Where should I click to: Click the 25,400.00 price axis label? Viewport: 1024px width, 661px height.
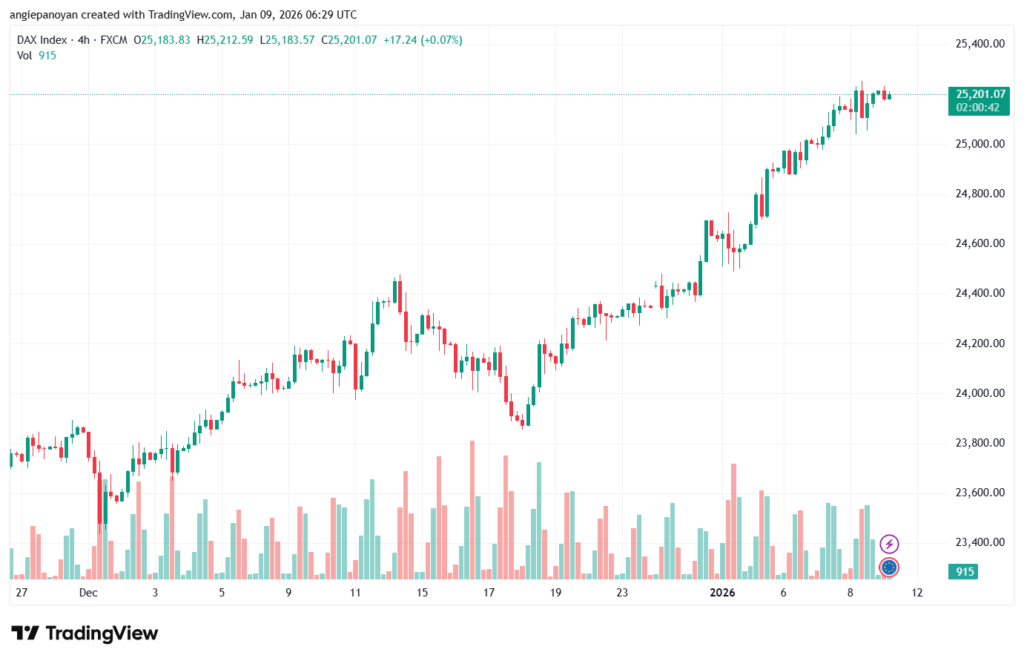coord(979,44)
